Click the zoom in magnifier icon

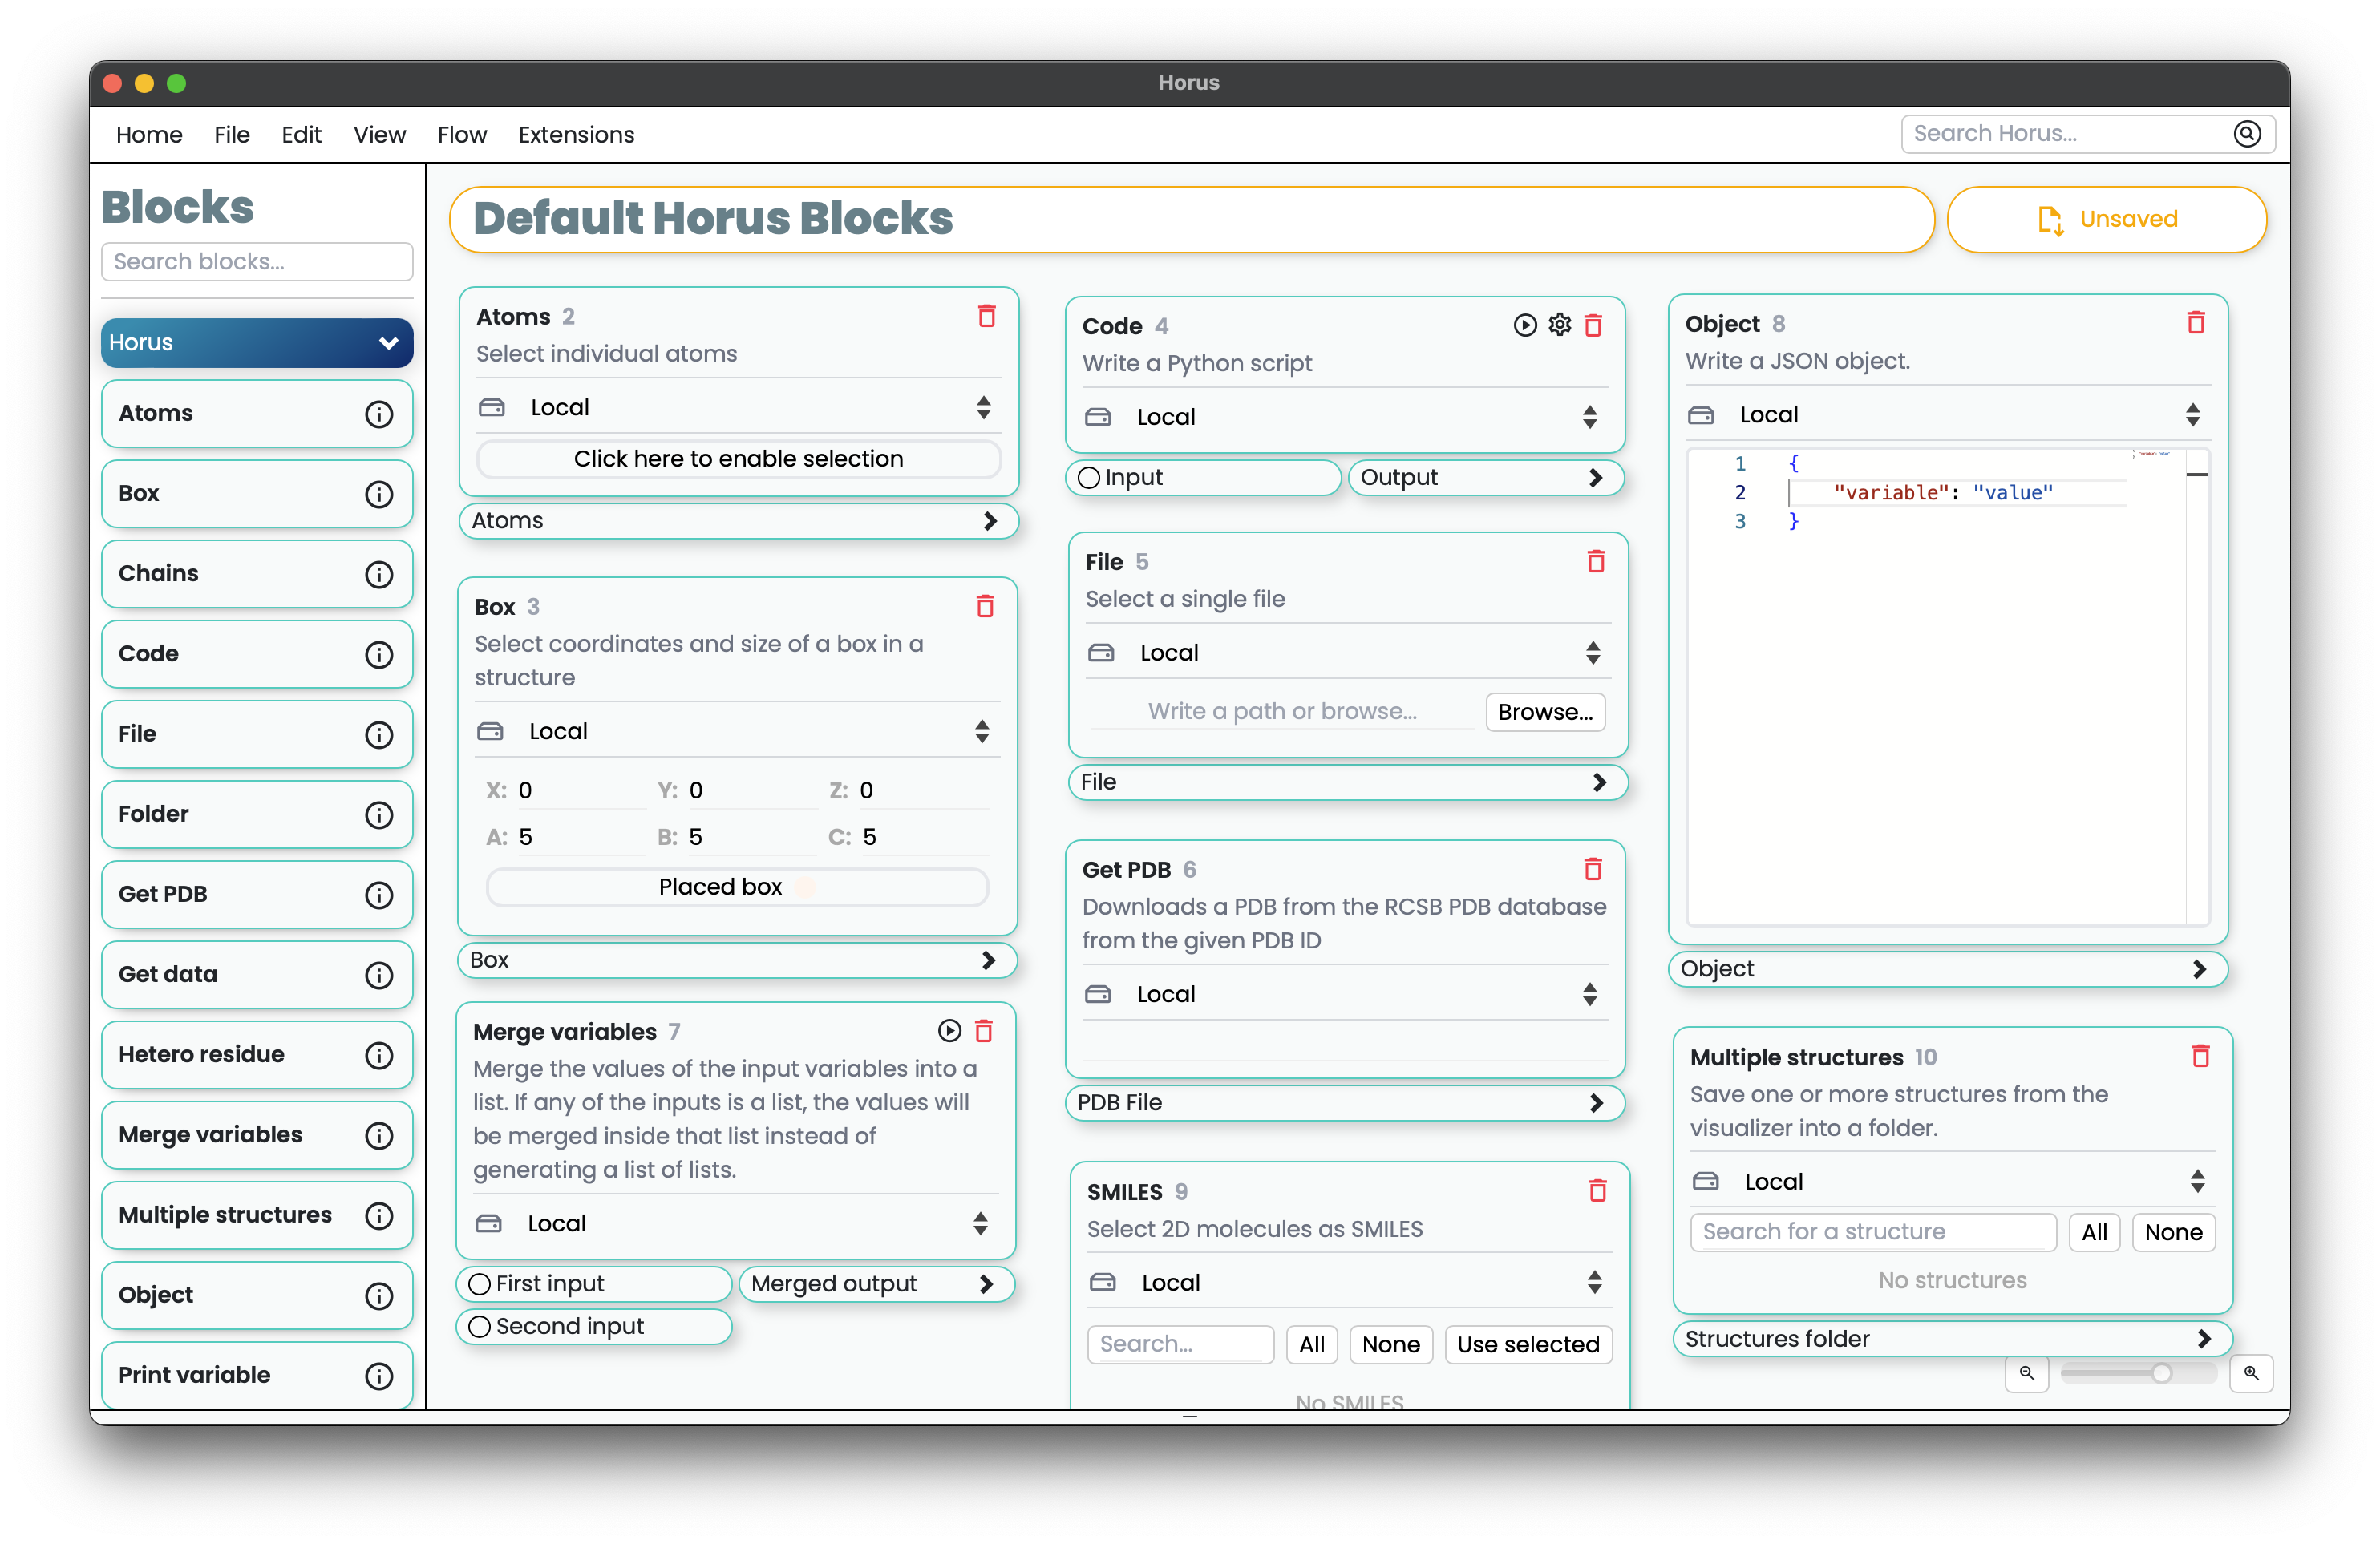[2251, 1373]
